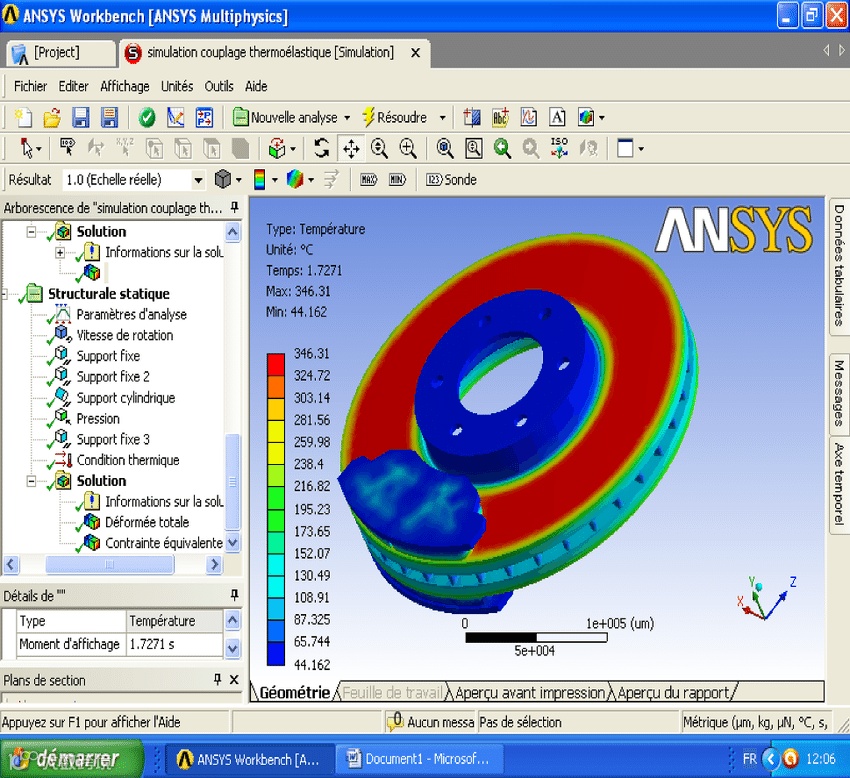The width and height of the screenshot is (850, 778).
Task: Open the Fichier menu
Action: (x=30, y=86)
